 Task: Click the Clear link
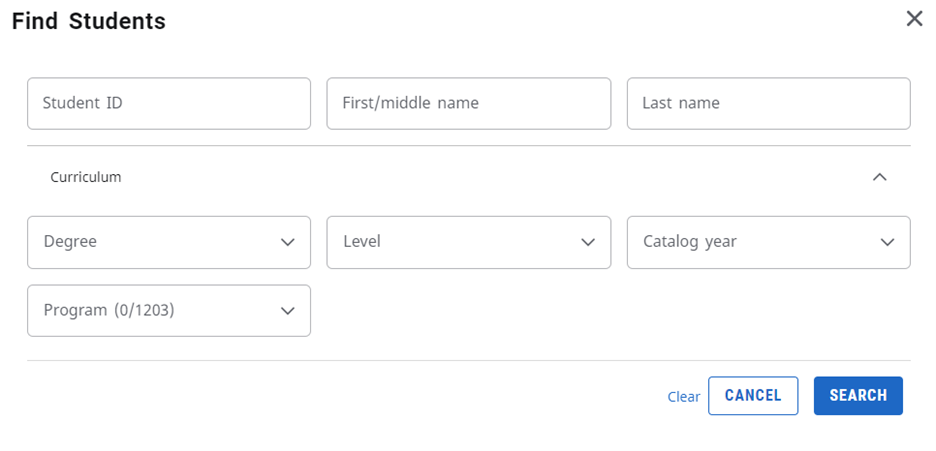[684, 397]
